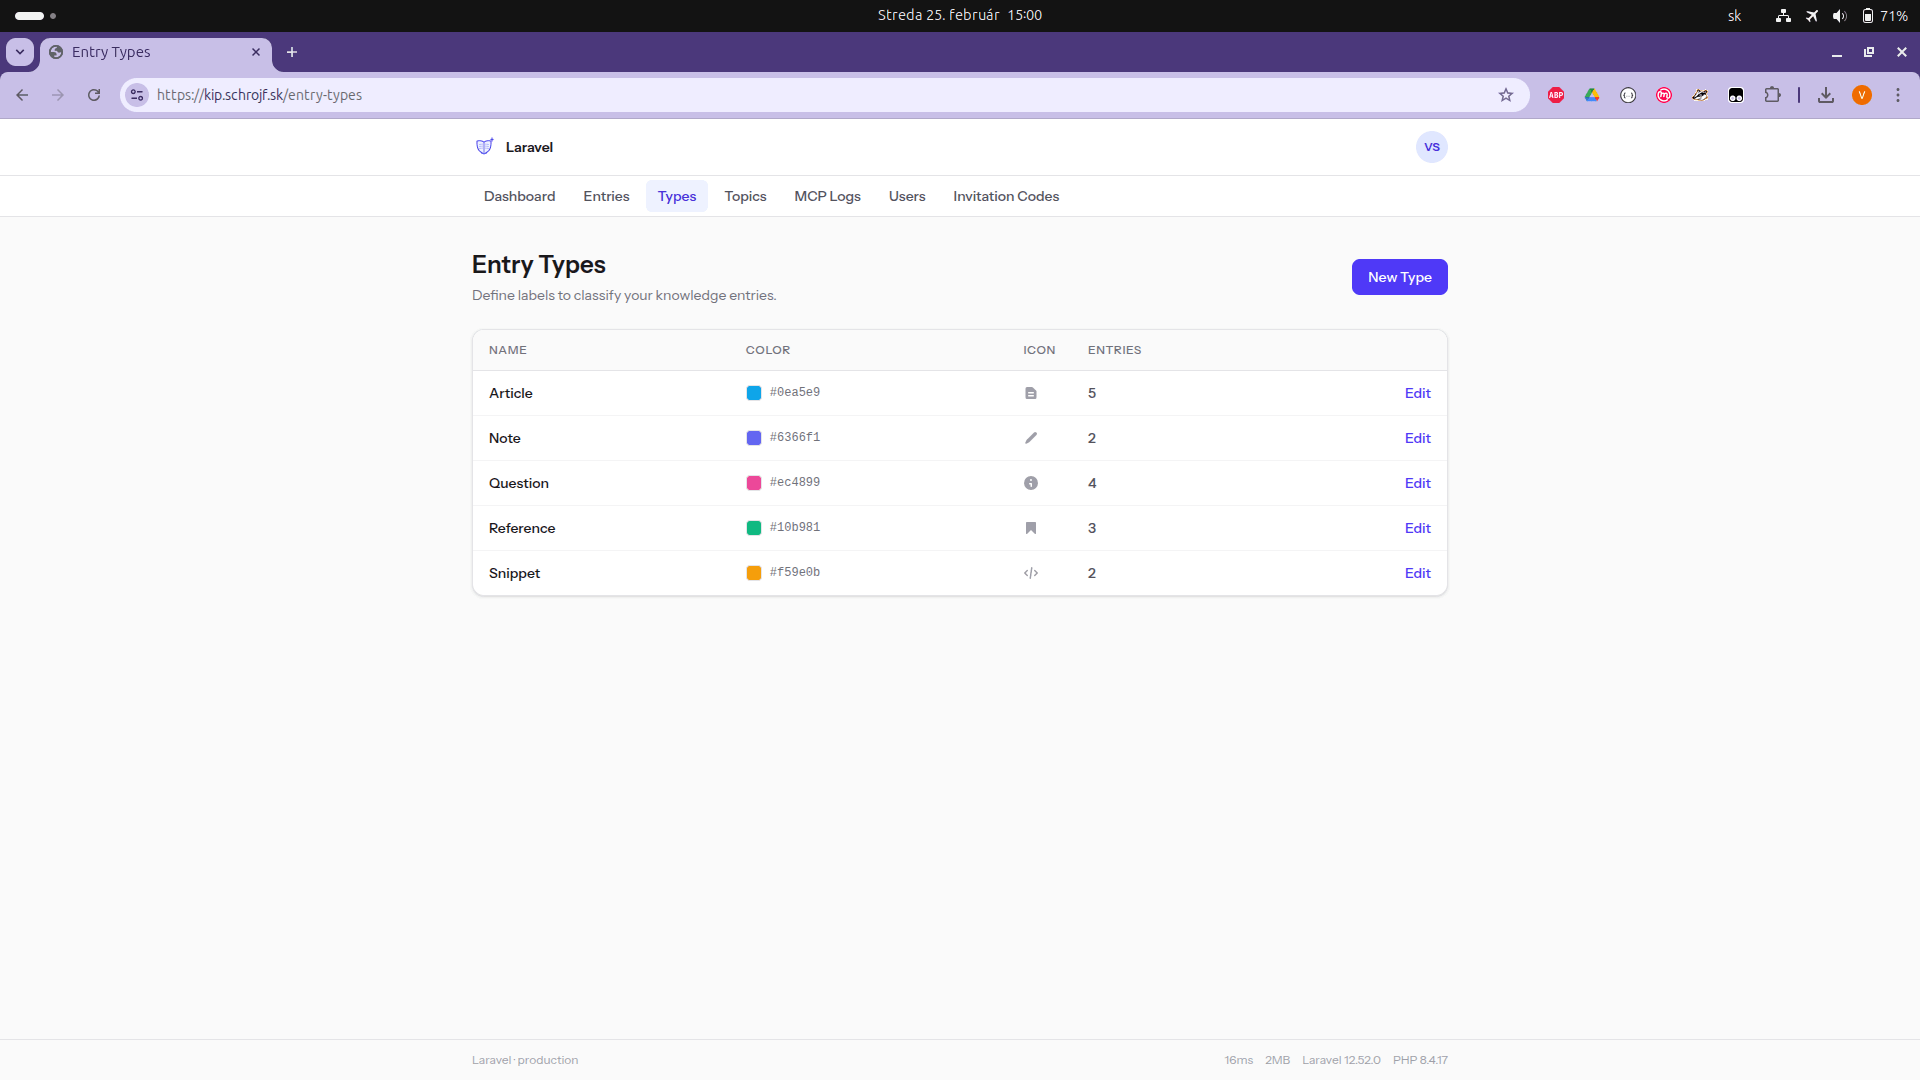The height and width of the screenshot is (1080, 1920).
Task: Click the green Reference color swatch
Action: [x=754, y=528]
